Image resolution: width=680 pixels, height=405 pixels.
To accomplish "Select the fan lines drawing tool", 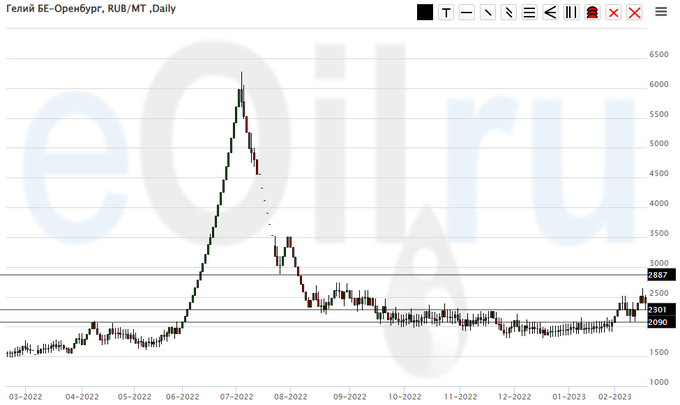I will click(550, 13).
